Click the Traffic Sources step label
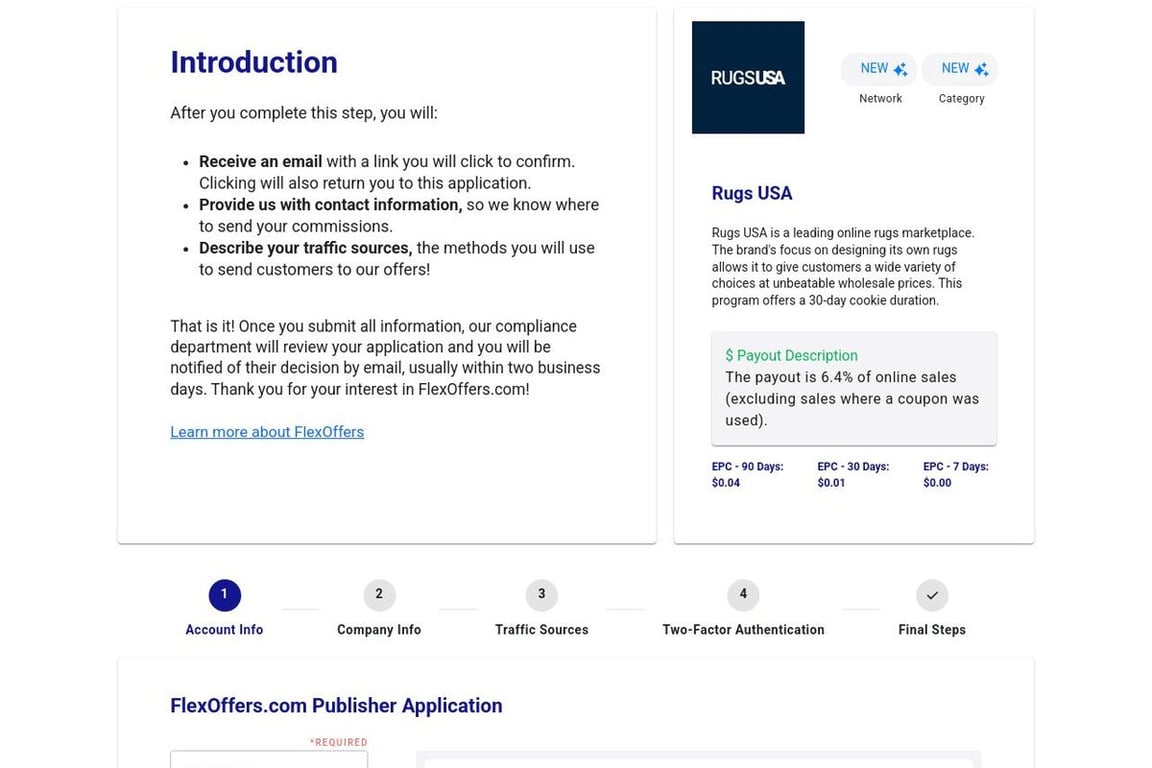 541,630
